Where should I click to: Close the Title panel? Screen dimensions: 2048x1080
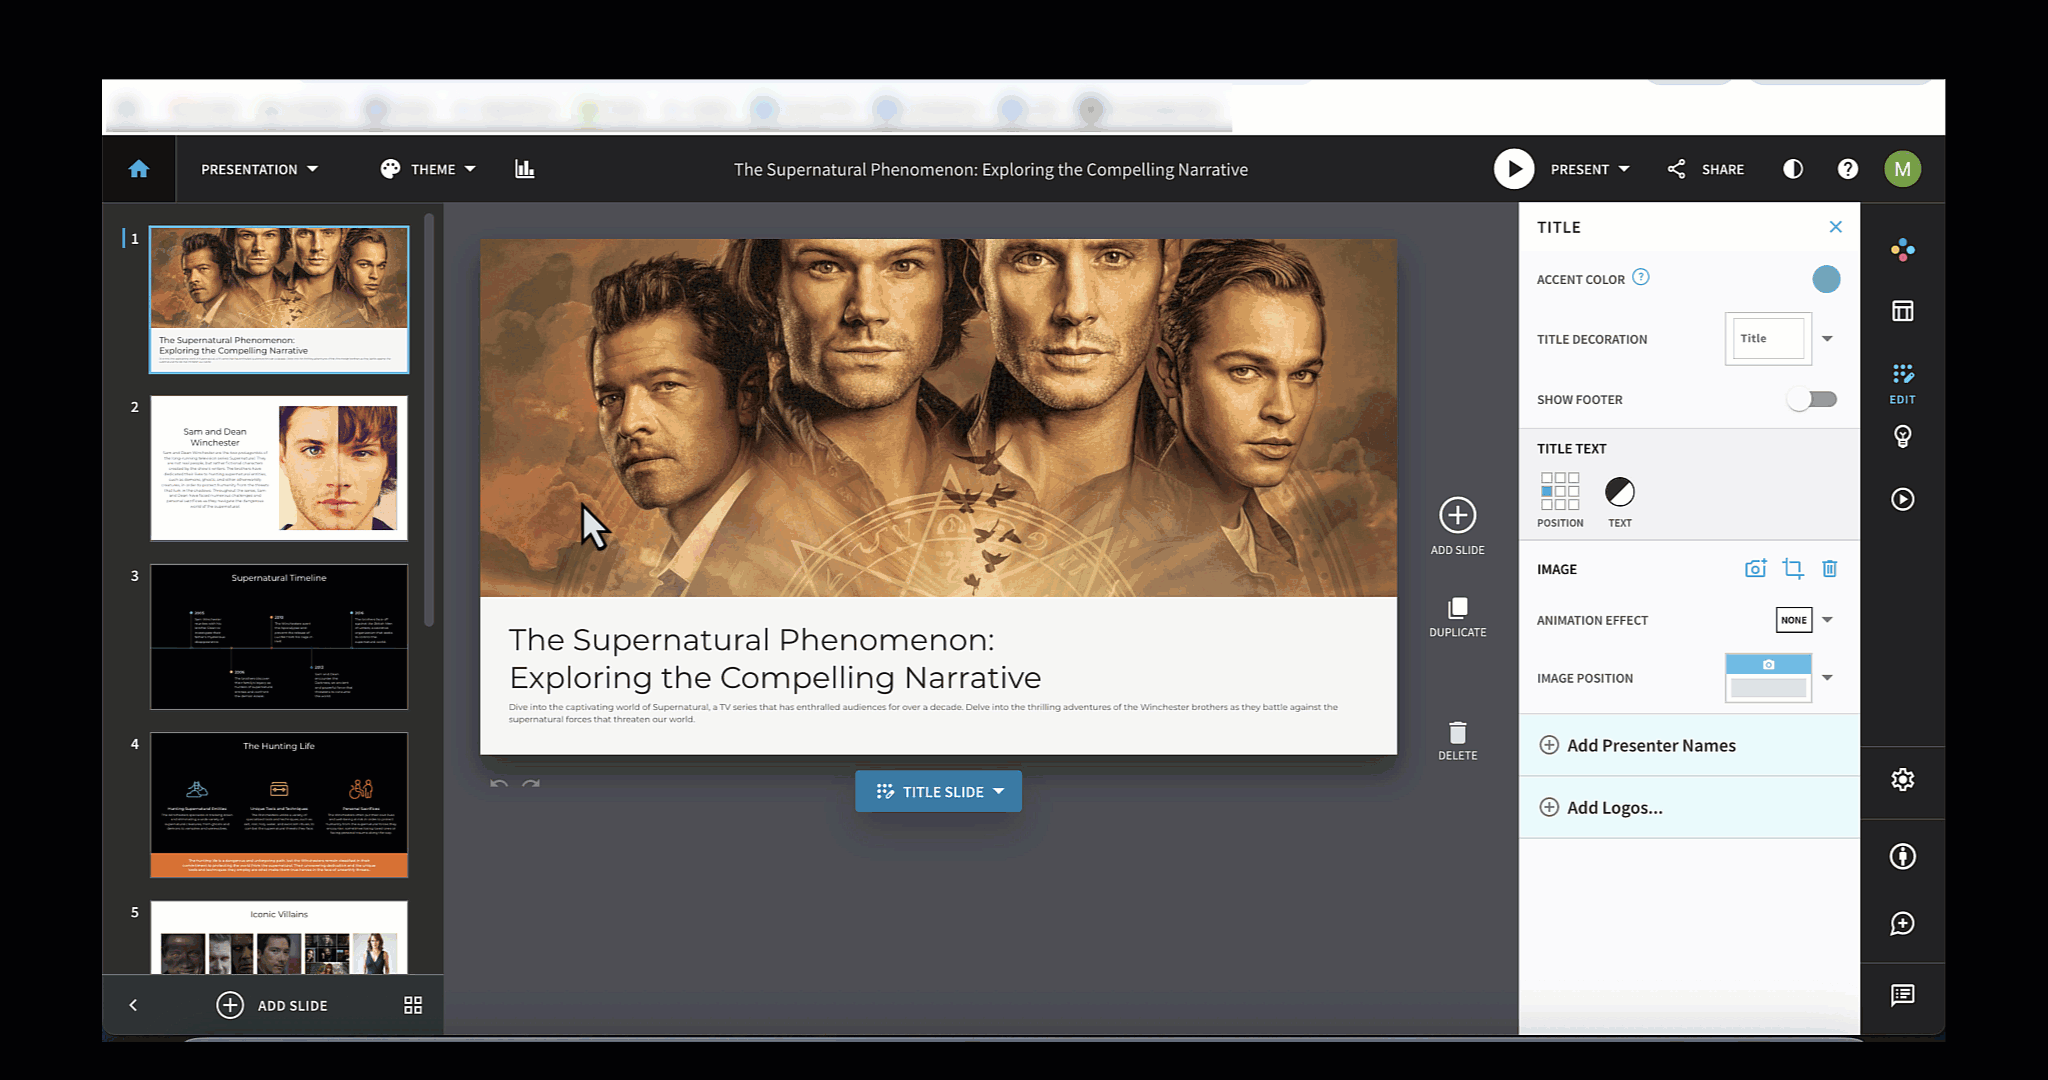1836,227
